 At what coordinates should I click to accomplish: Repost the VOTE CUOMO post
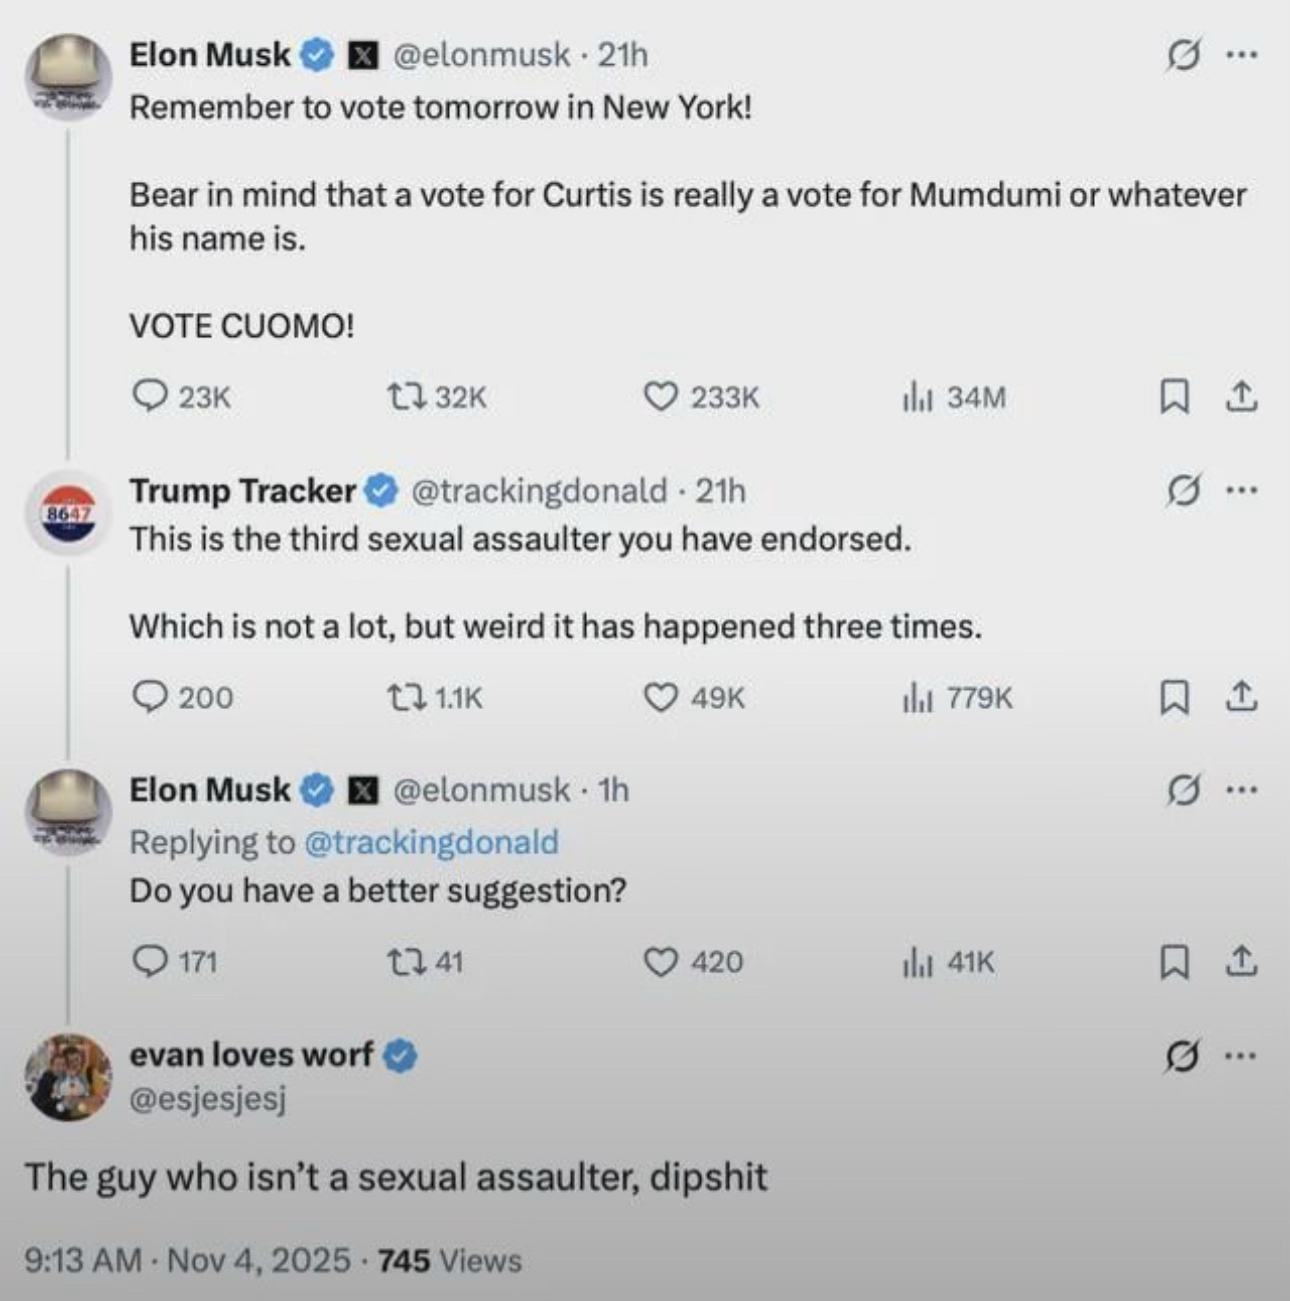tap(406, 397)
